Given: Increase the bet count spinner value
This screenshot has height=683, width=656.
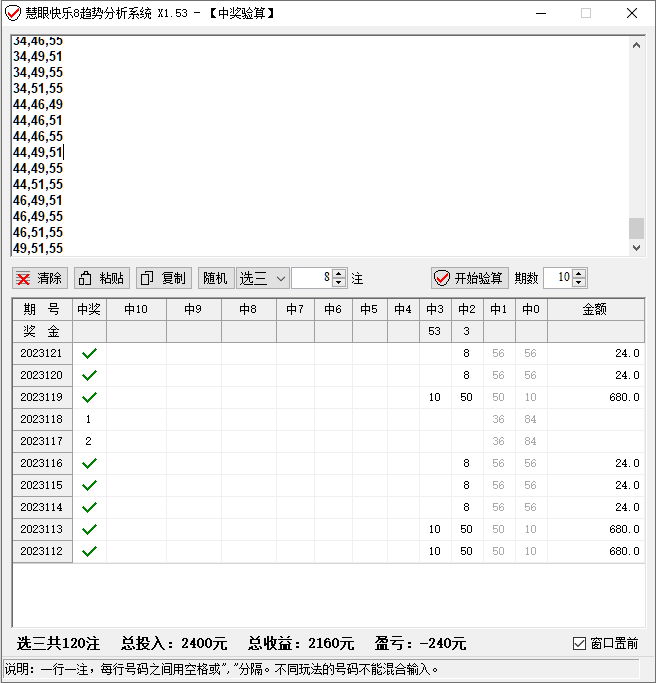Looking at the screenshot, I should (x=339, y=273).
